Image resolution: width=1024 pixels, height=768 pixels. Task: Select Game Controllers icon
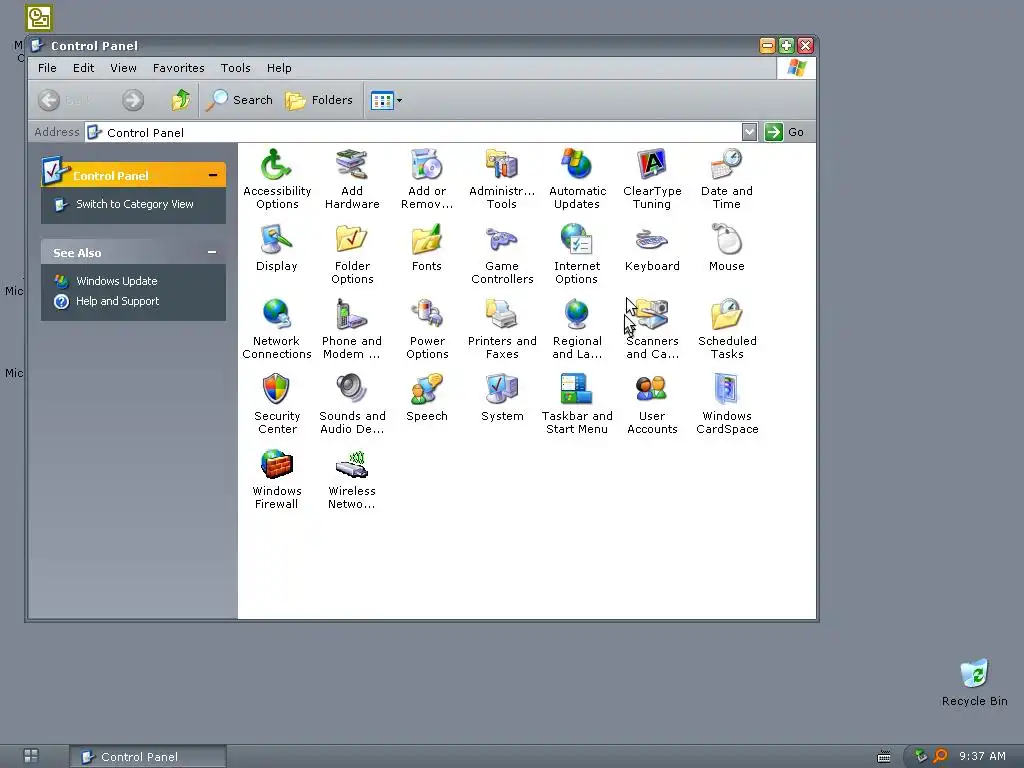[502, 254]
